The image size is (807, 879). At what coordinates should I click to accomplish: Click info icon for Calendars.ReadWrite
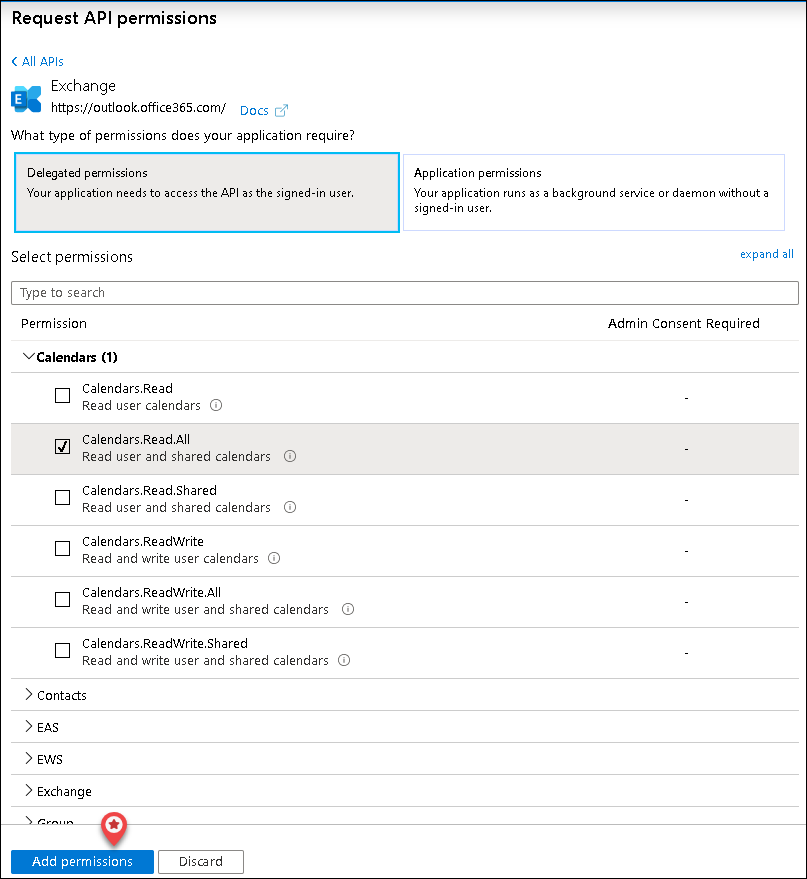(274, 559)
